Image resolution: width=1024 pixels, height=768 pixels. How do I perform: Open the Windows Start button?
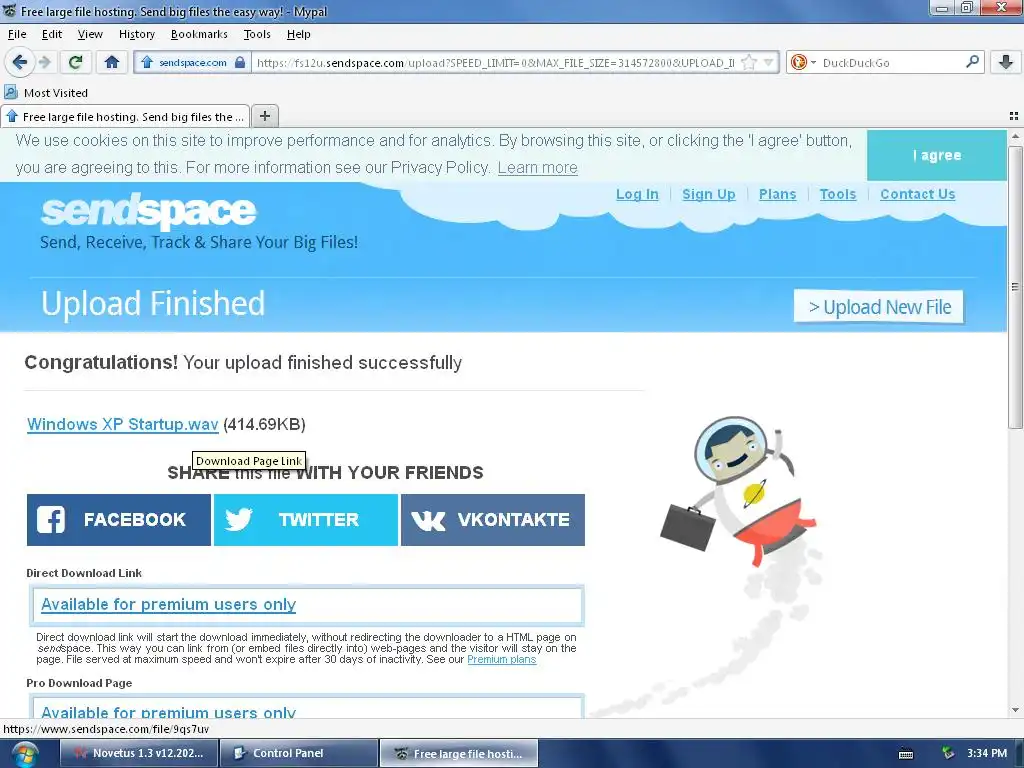24,754
